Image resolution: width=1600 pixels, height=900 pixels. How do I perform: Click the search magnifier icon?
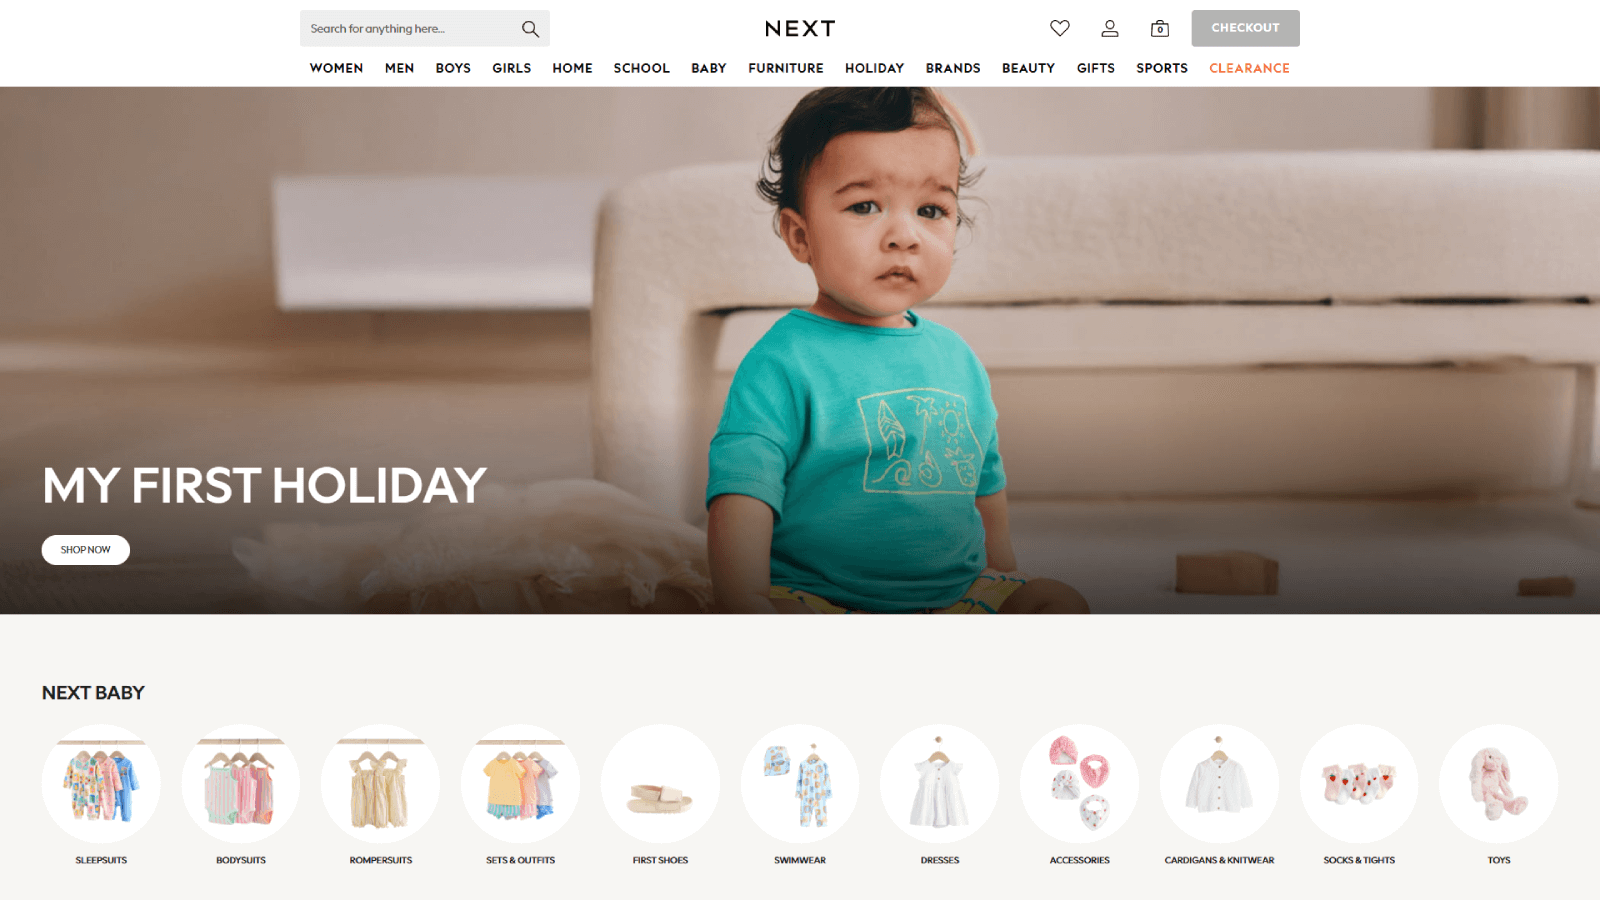(530, 29)
